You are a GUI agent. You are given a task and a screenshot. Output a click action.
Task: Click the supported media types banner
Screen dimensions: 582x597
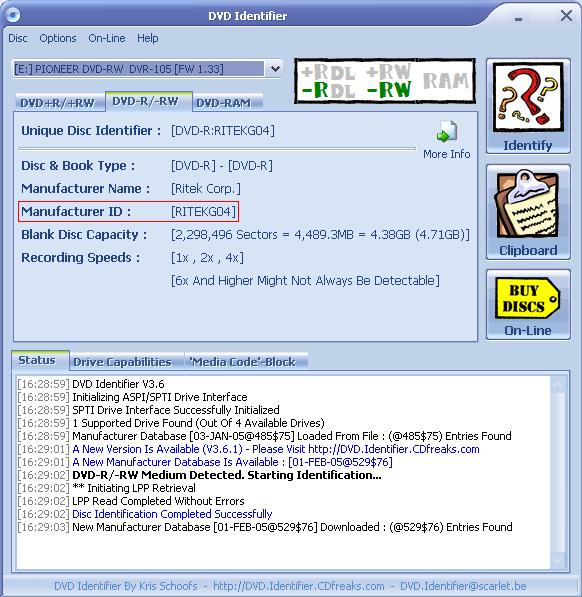[x=385, y=81]
